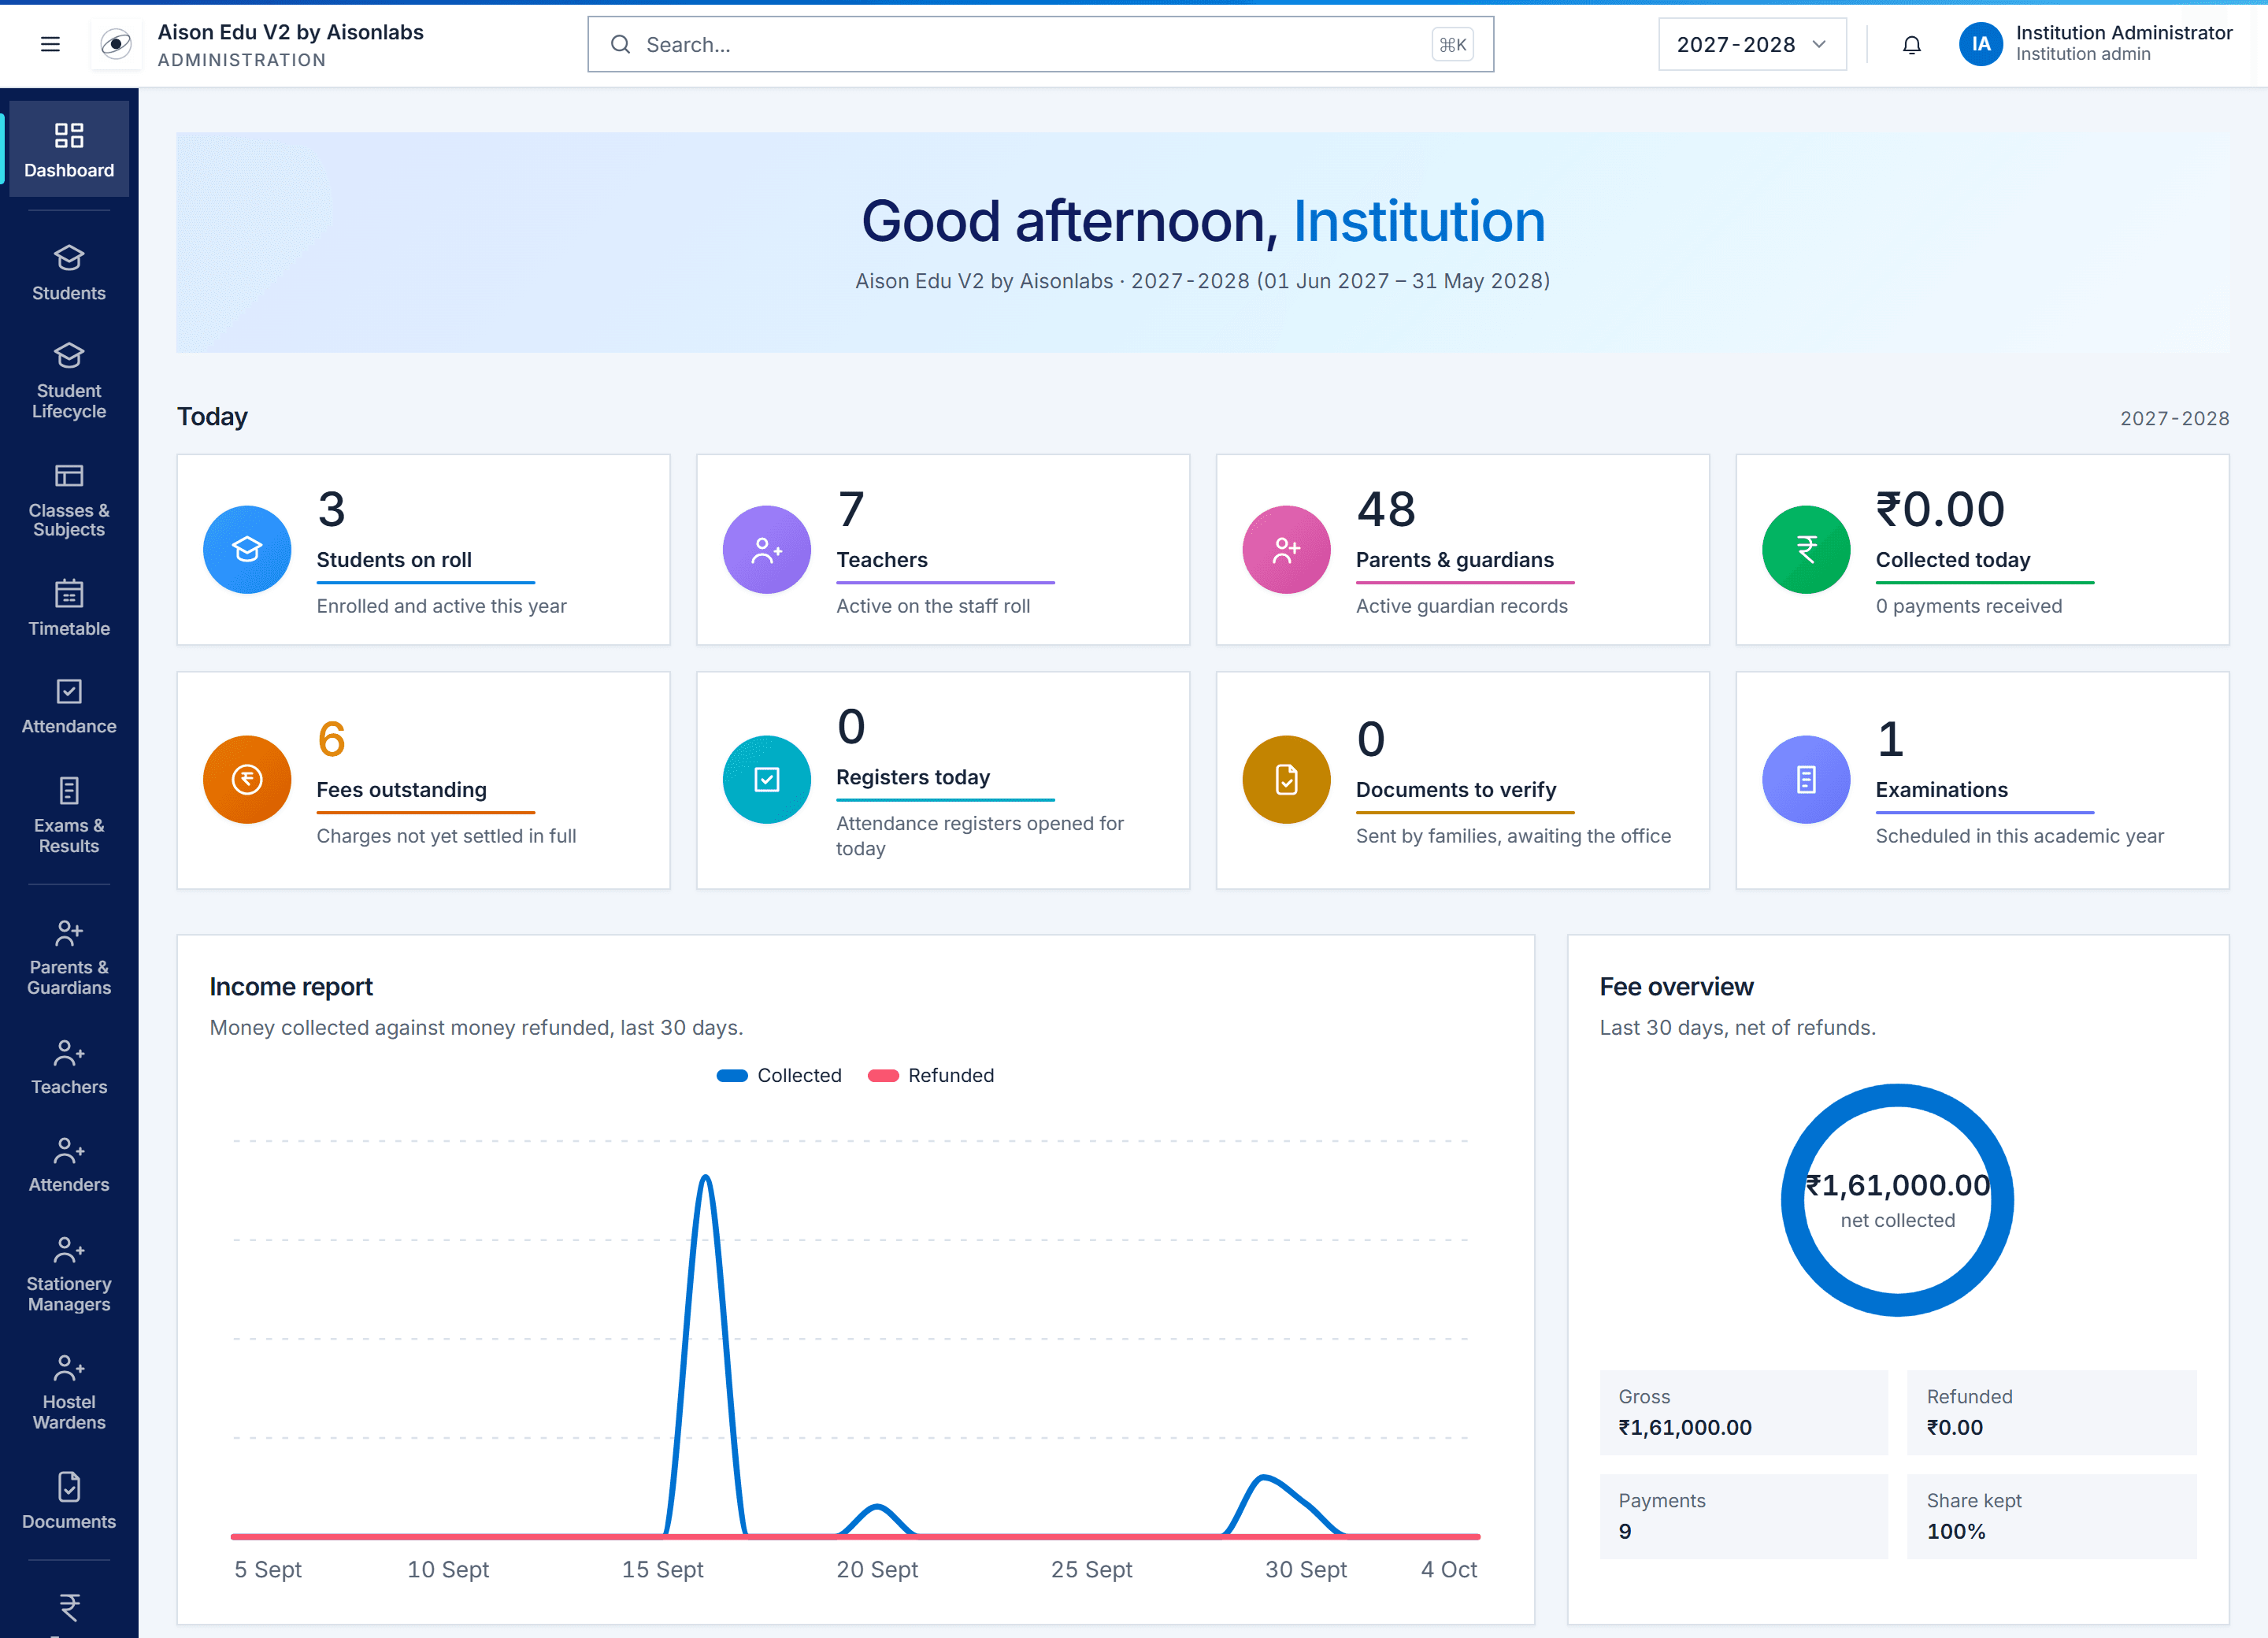Navigate to Attendance
This screenshot has width=2268, height=1638.
point(69,705)
